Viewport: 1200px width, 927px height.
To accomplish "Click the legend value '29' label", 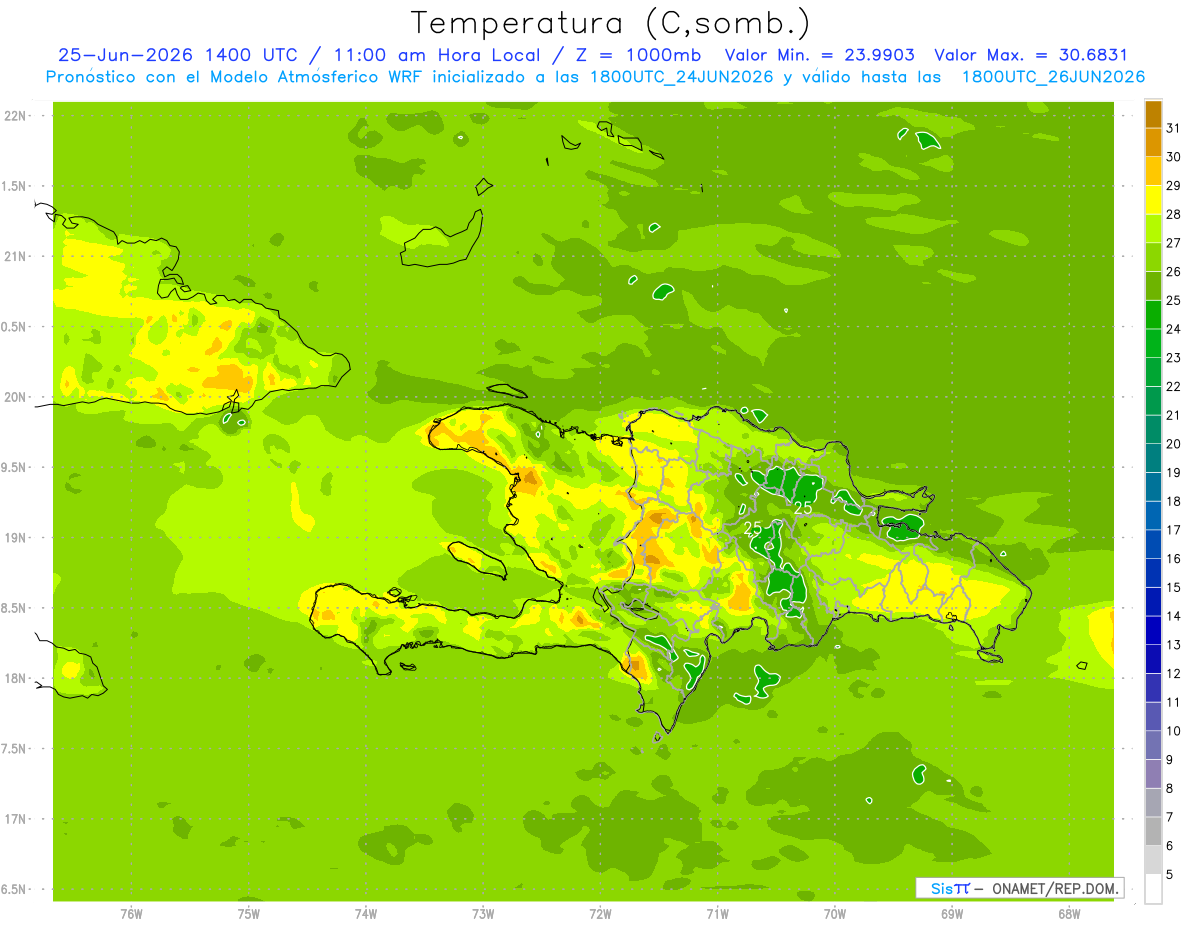I will coord(1174,185).
